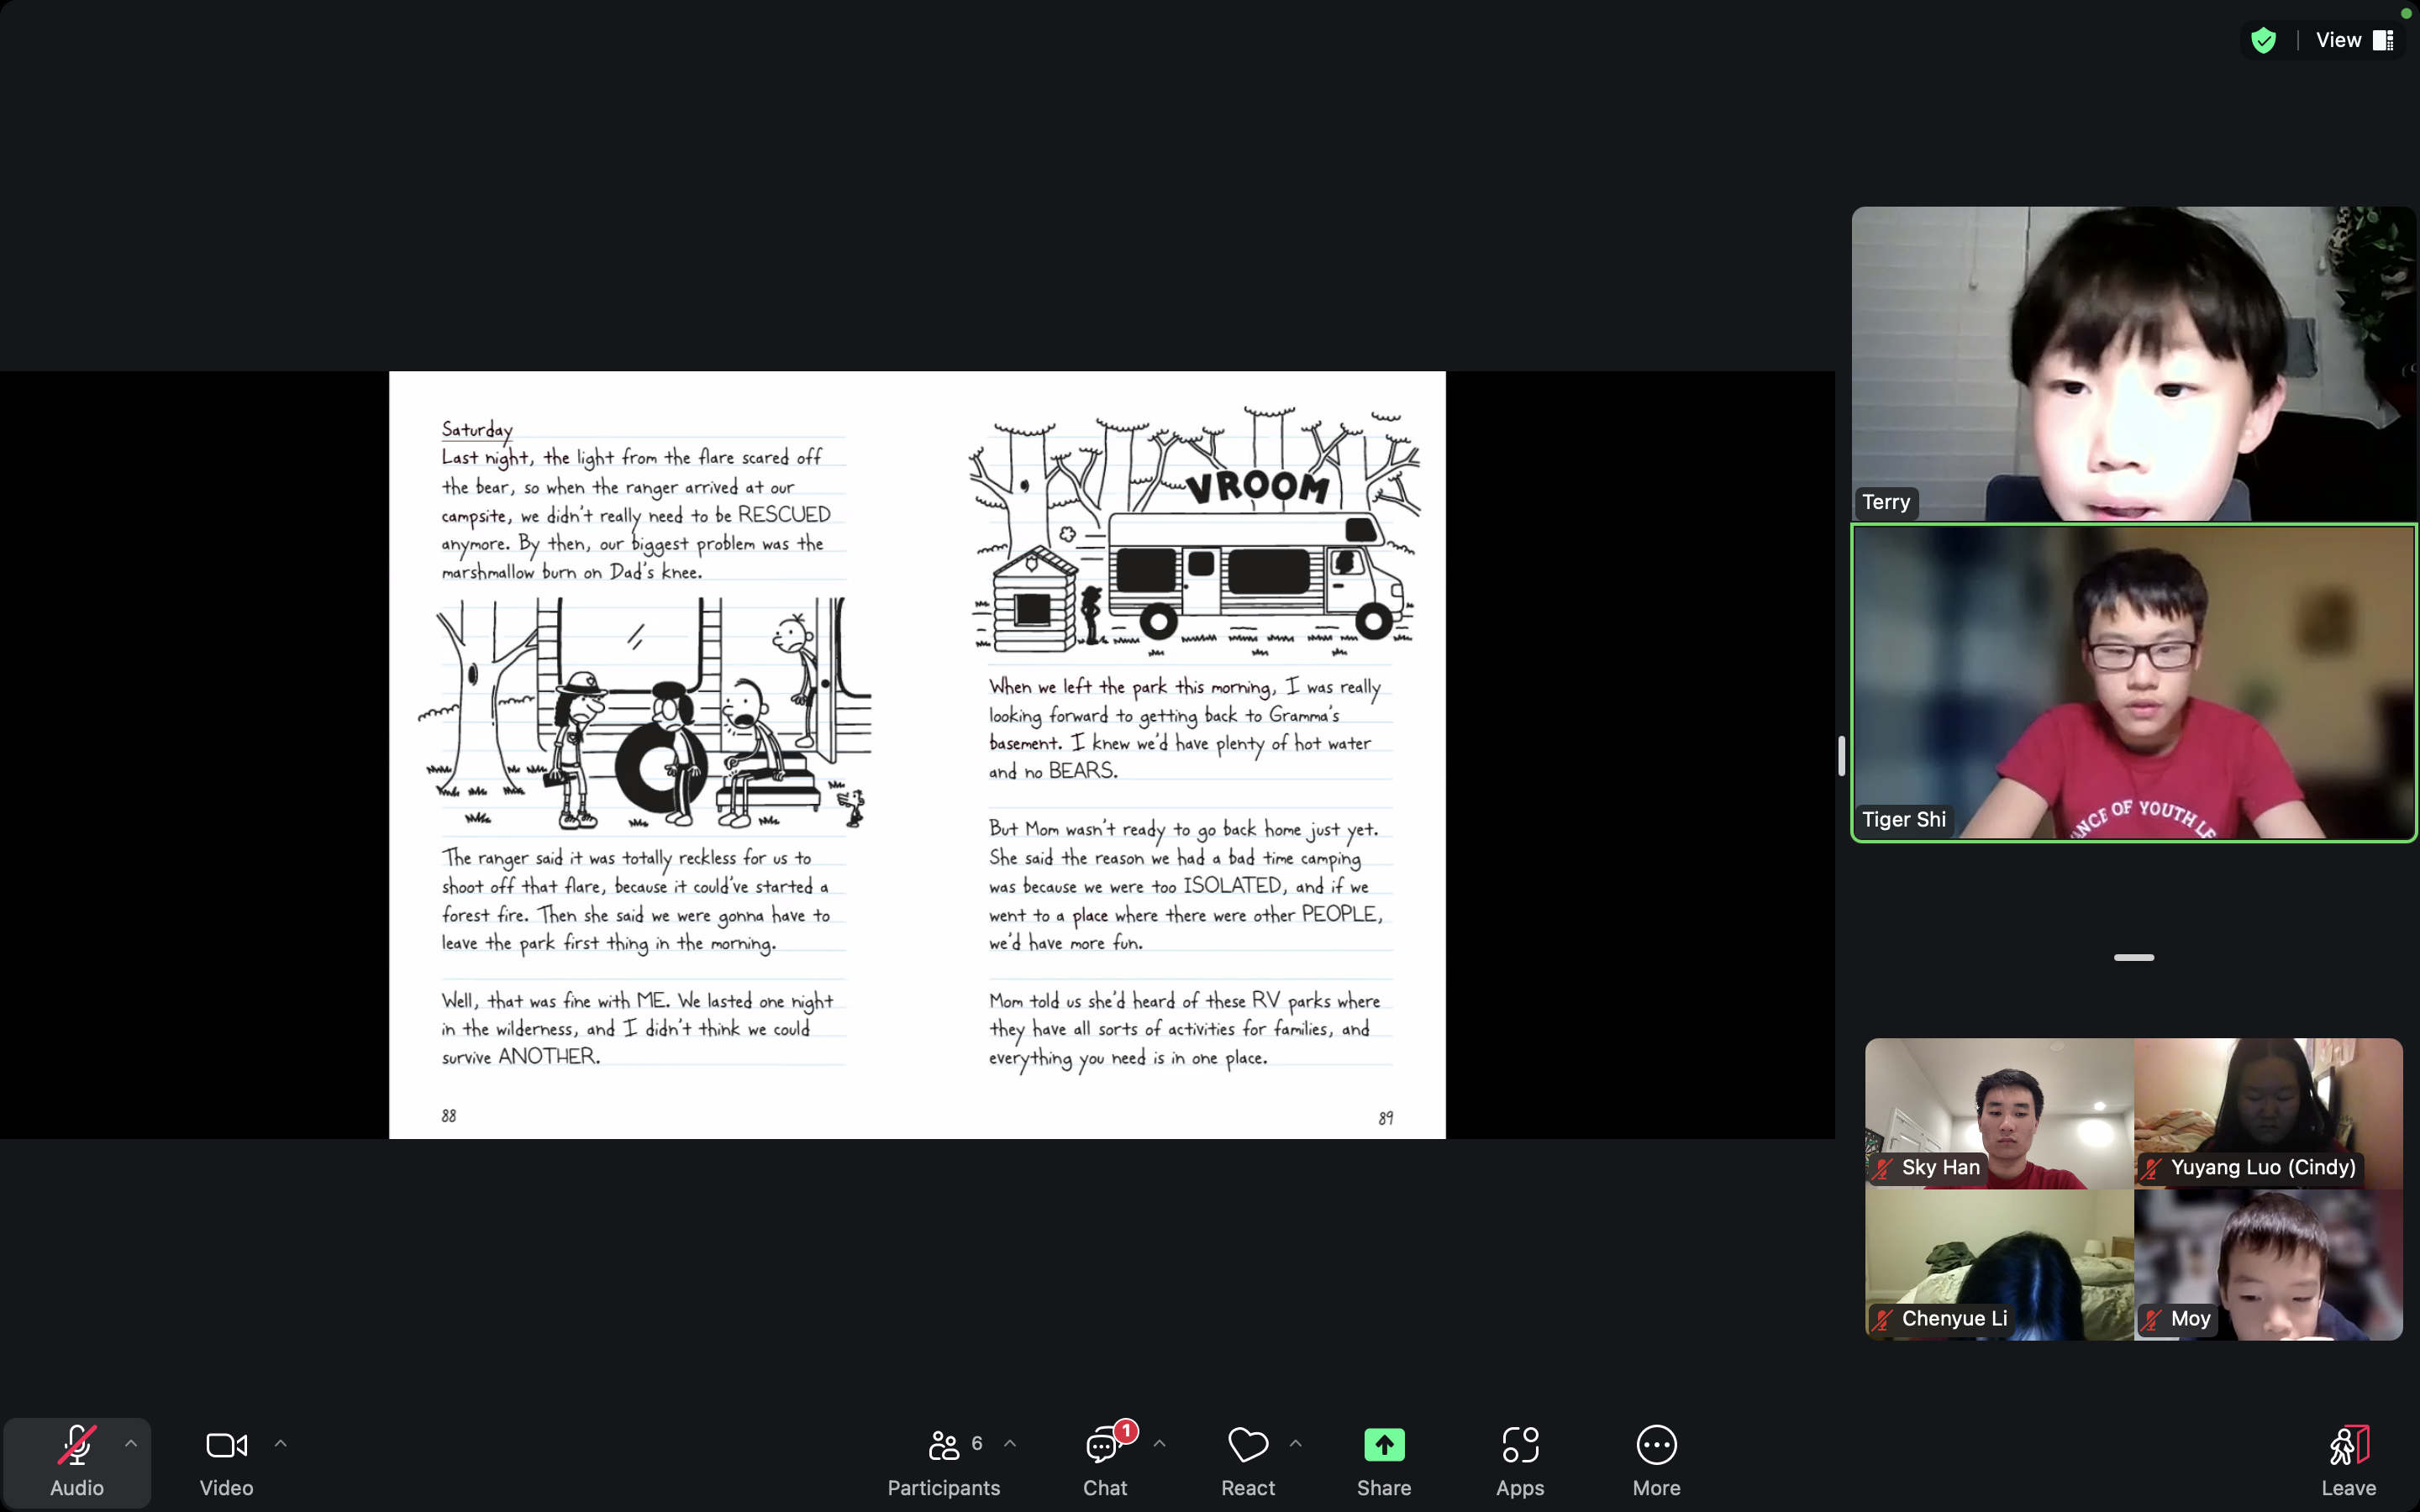Viewport: 2420px width, 1512px height.
Task: Expand reactions options chevron
Action: (x=1296, y=1444)
